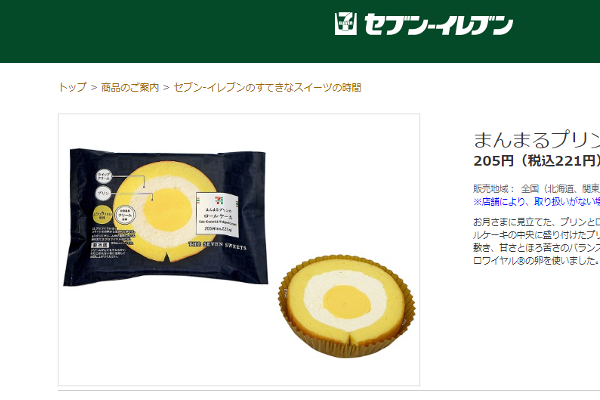The width and height of the screenshot is (600, 400).
Task: Click the 7-Eleven logo icon in header
Action: point(346,24)
